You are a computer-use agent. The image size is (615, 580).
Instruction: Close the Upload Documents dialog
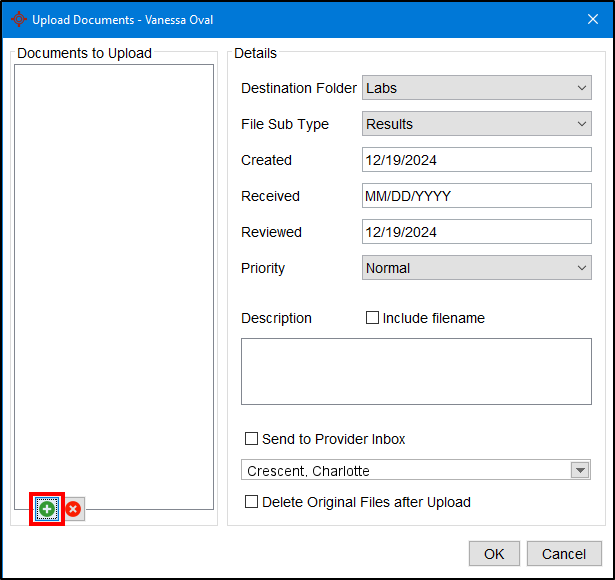[590, 19]
